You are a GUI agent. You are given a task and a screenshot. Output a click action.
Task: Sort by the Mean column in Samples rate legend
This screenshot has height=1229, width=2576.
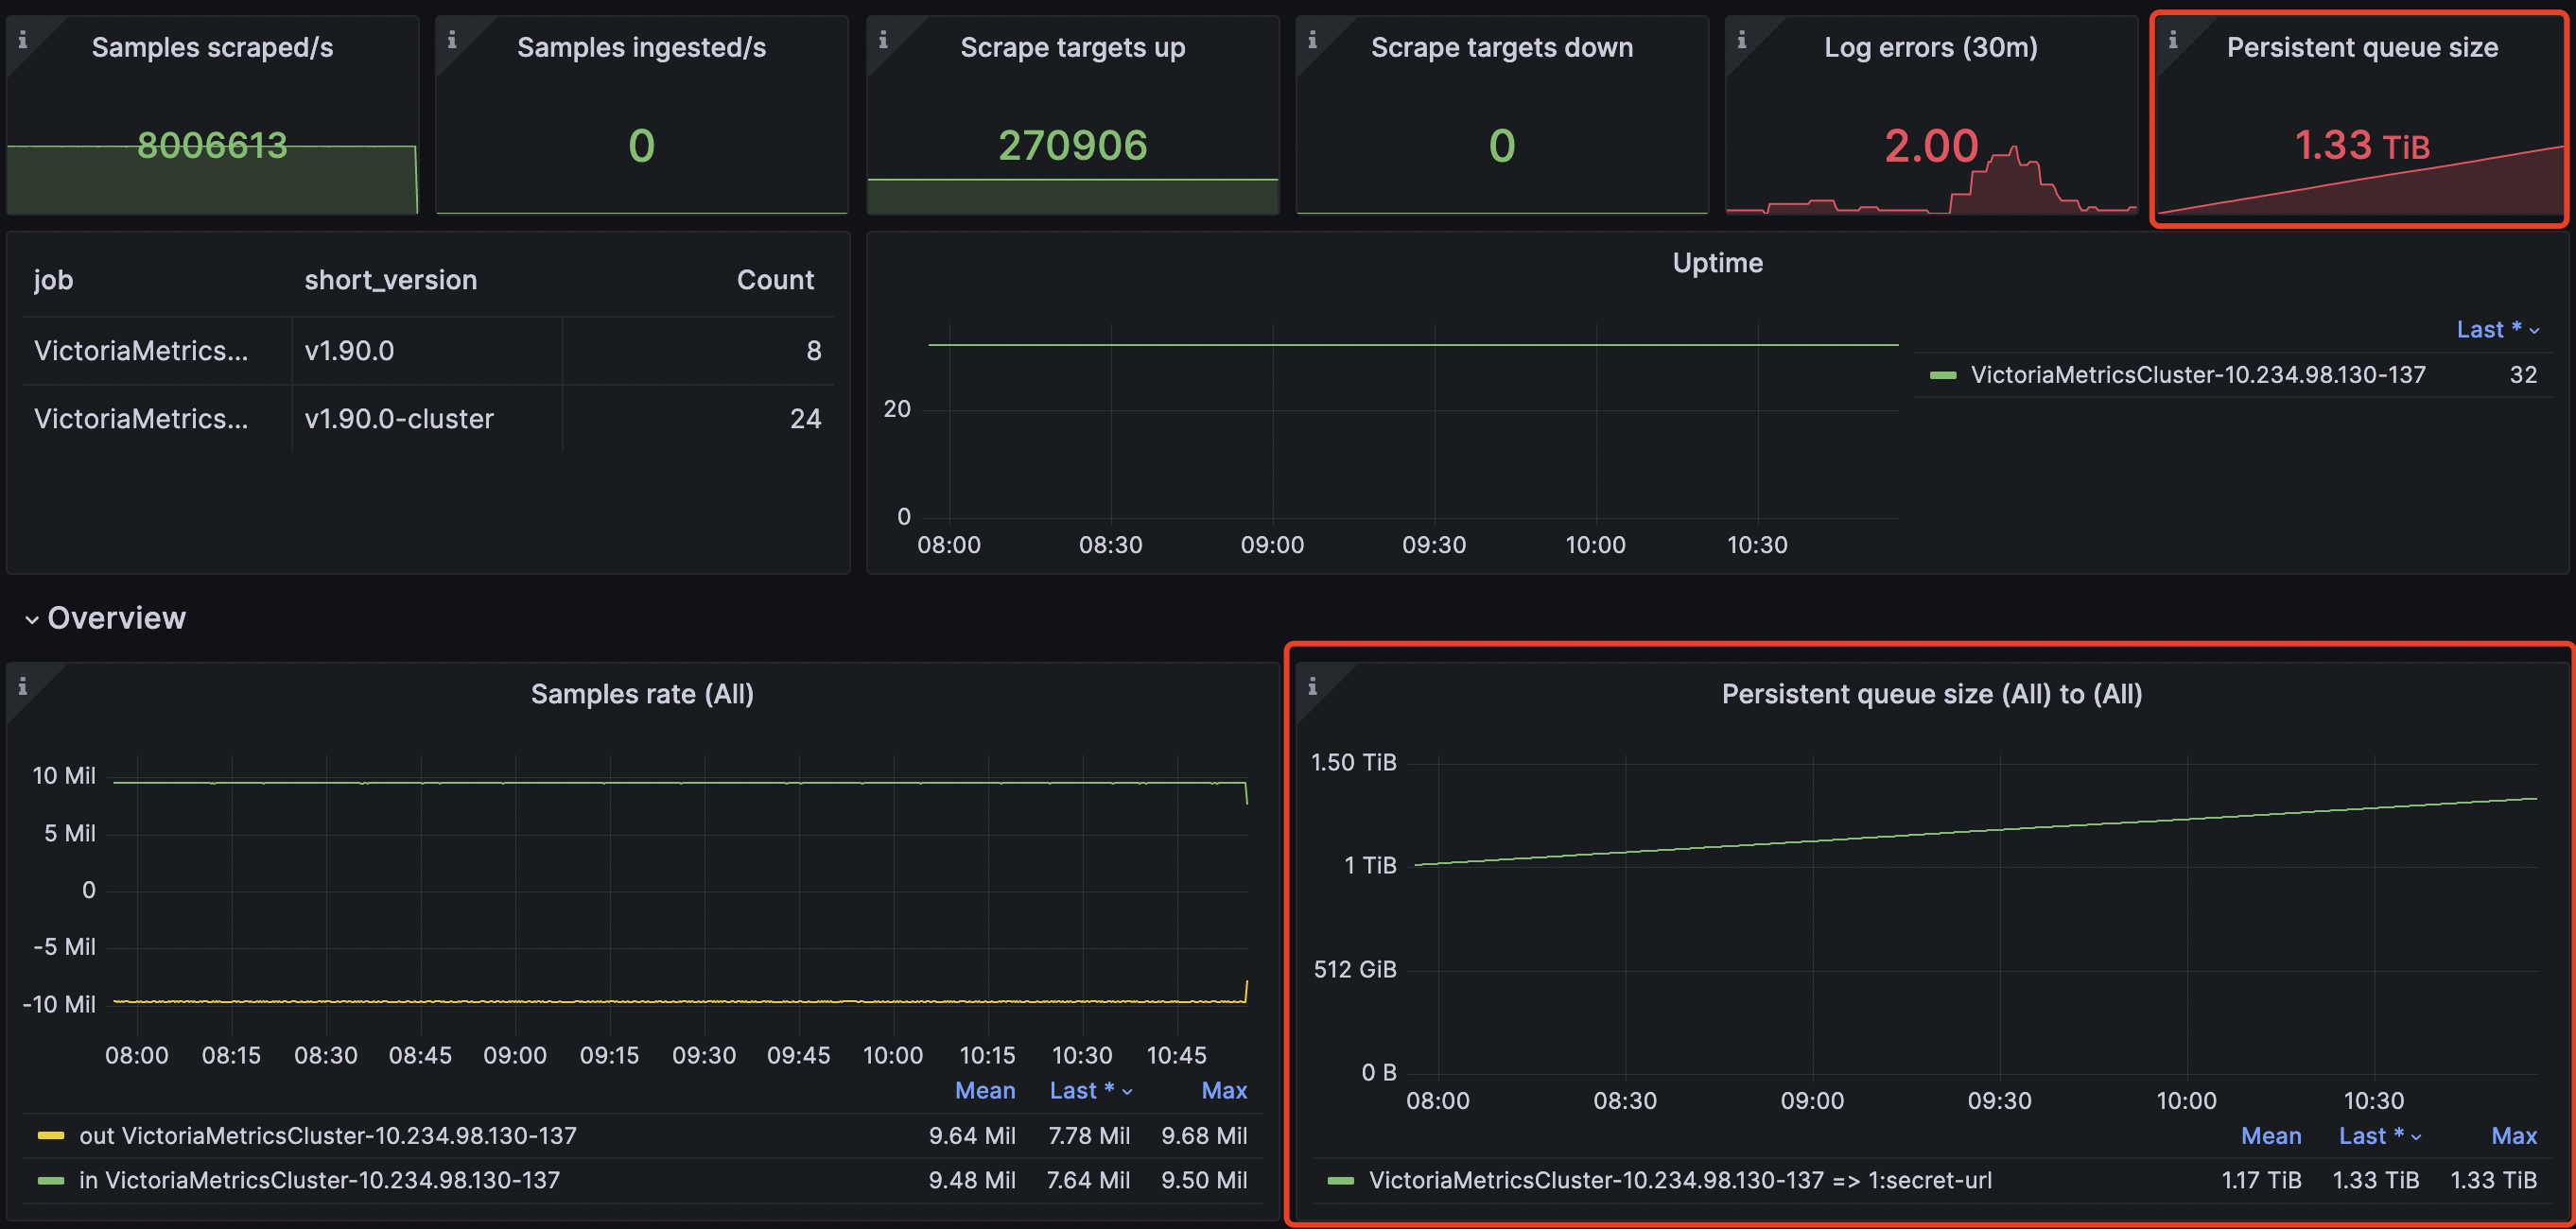click(985, 1090)
